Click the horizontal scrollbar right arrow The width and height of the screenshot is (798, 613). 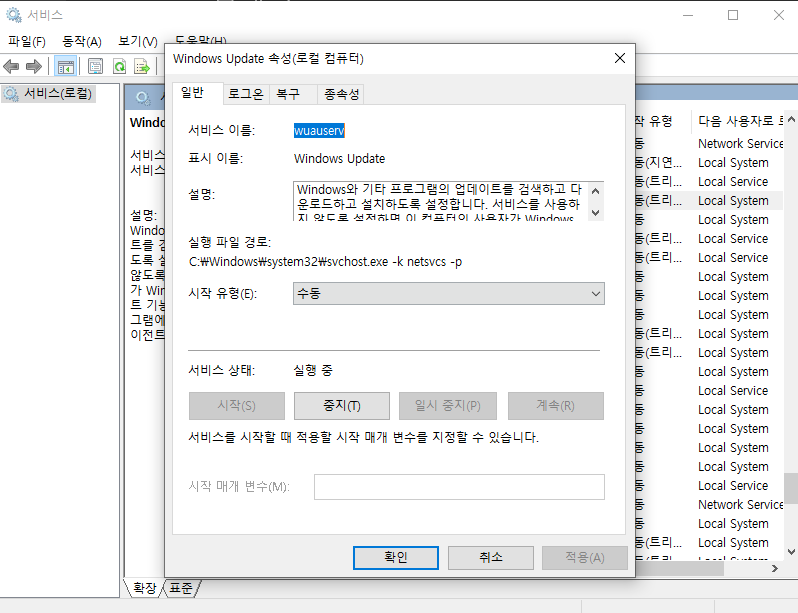point(775,569)
